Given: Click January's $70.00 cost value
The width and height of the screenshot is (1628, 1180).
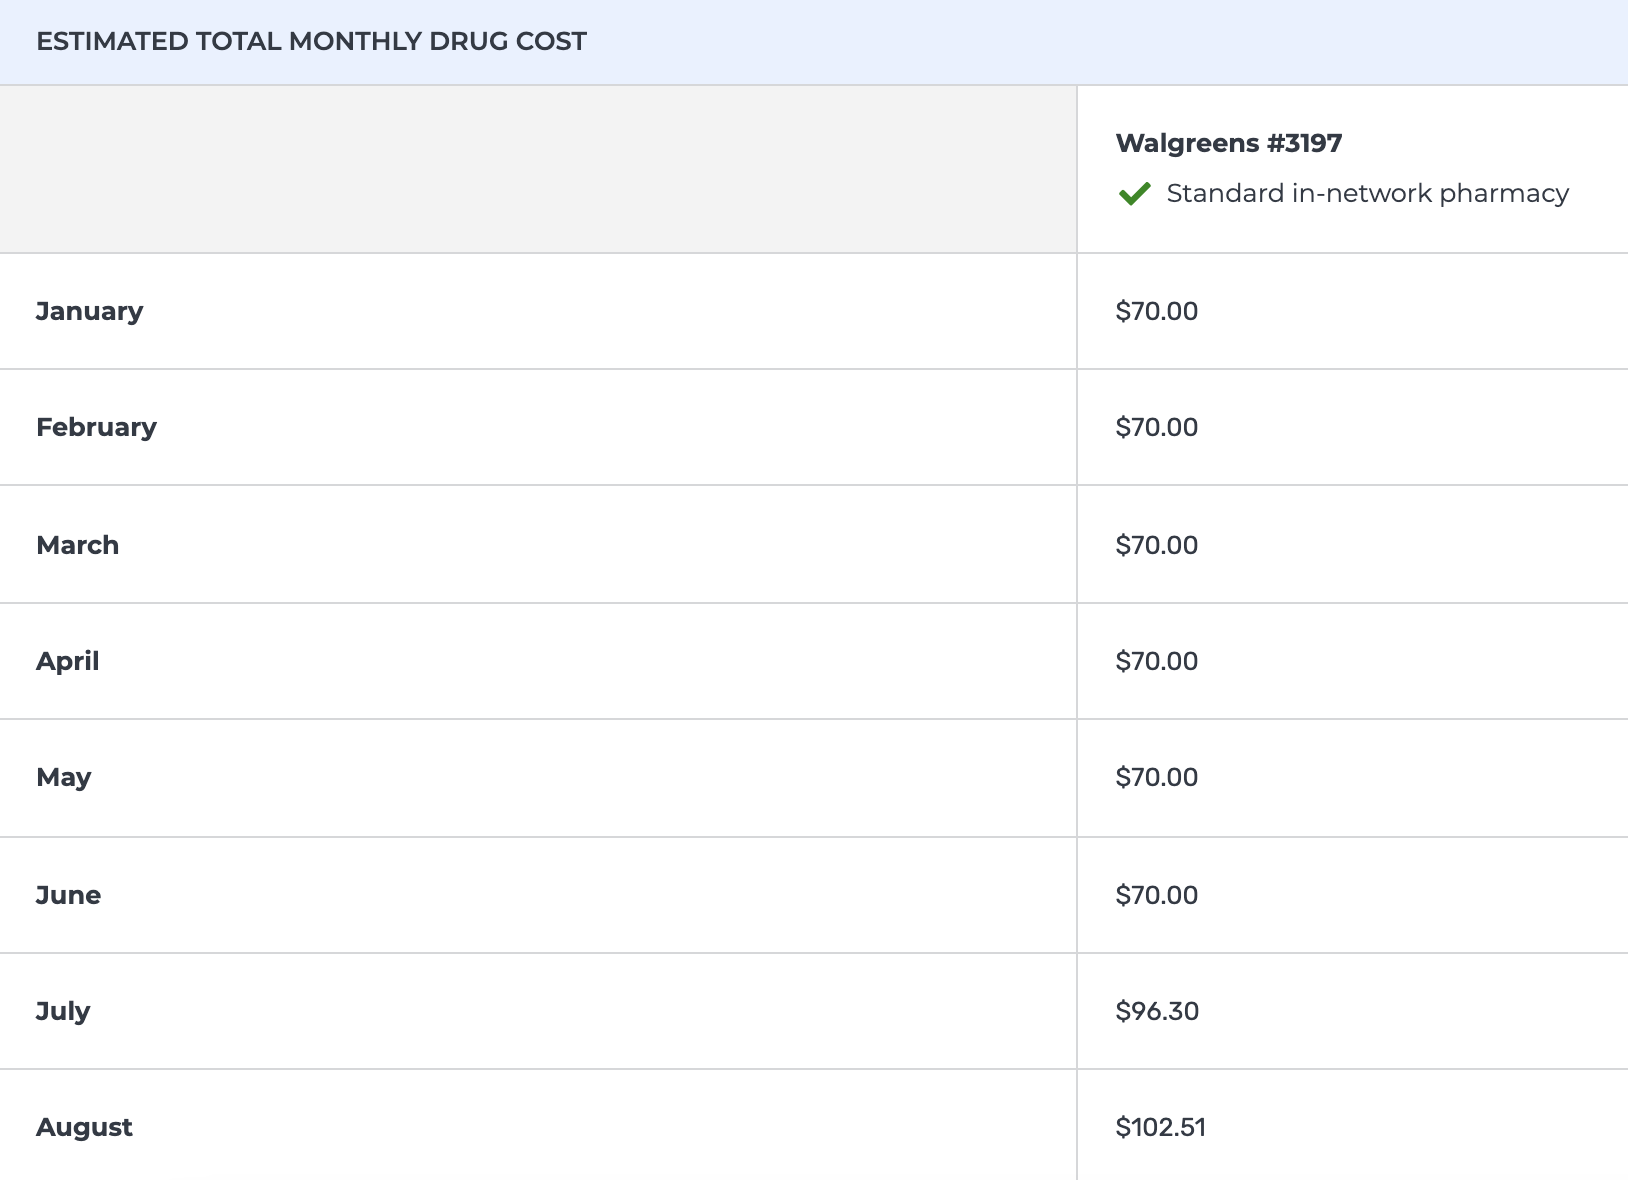Looking at the screenshot, I should click(x=1156, y=311).
